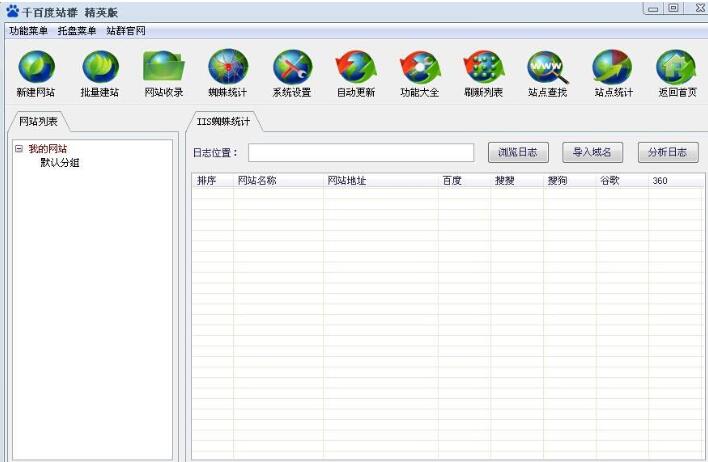Sort by the 排序 column header
Viewport: 708px width, 462px height.
[212, 181]
